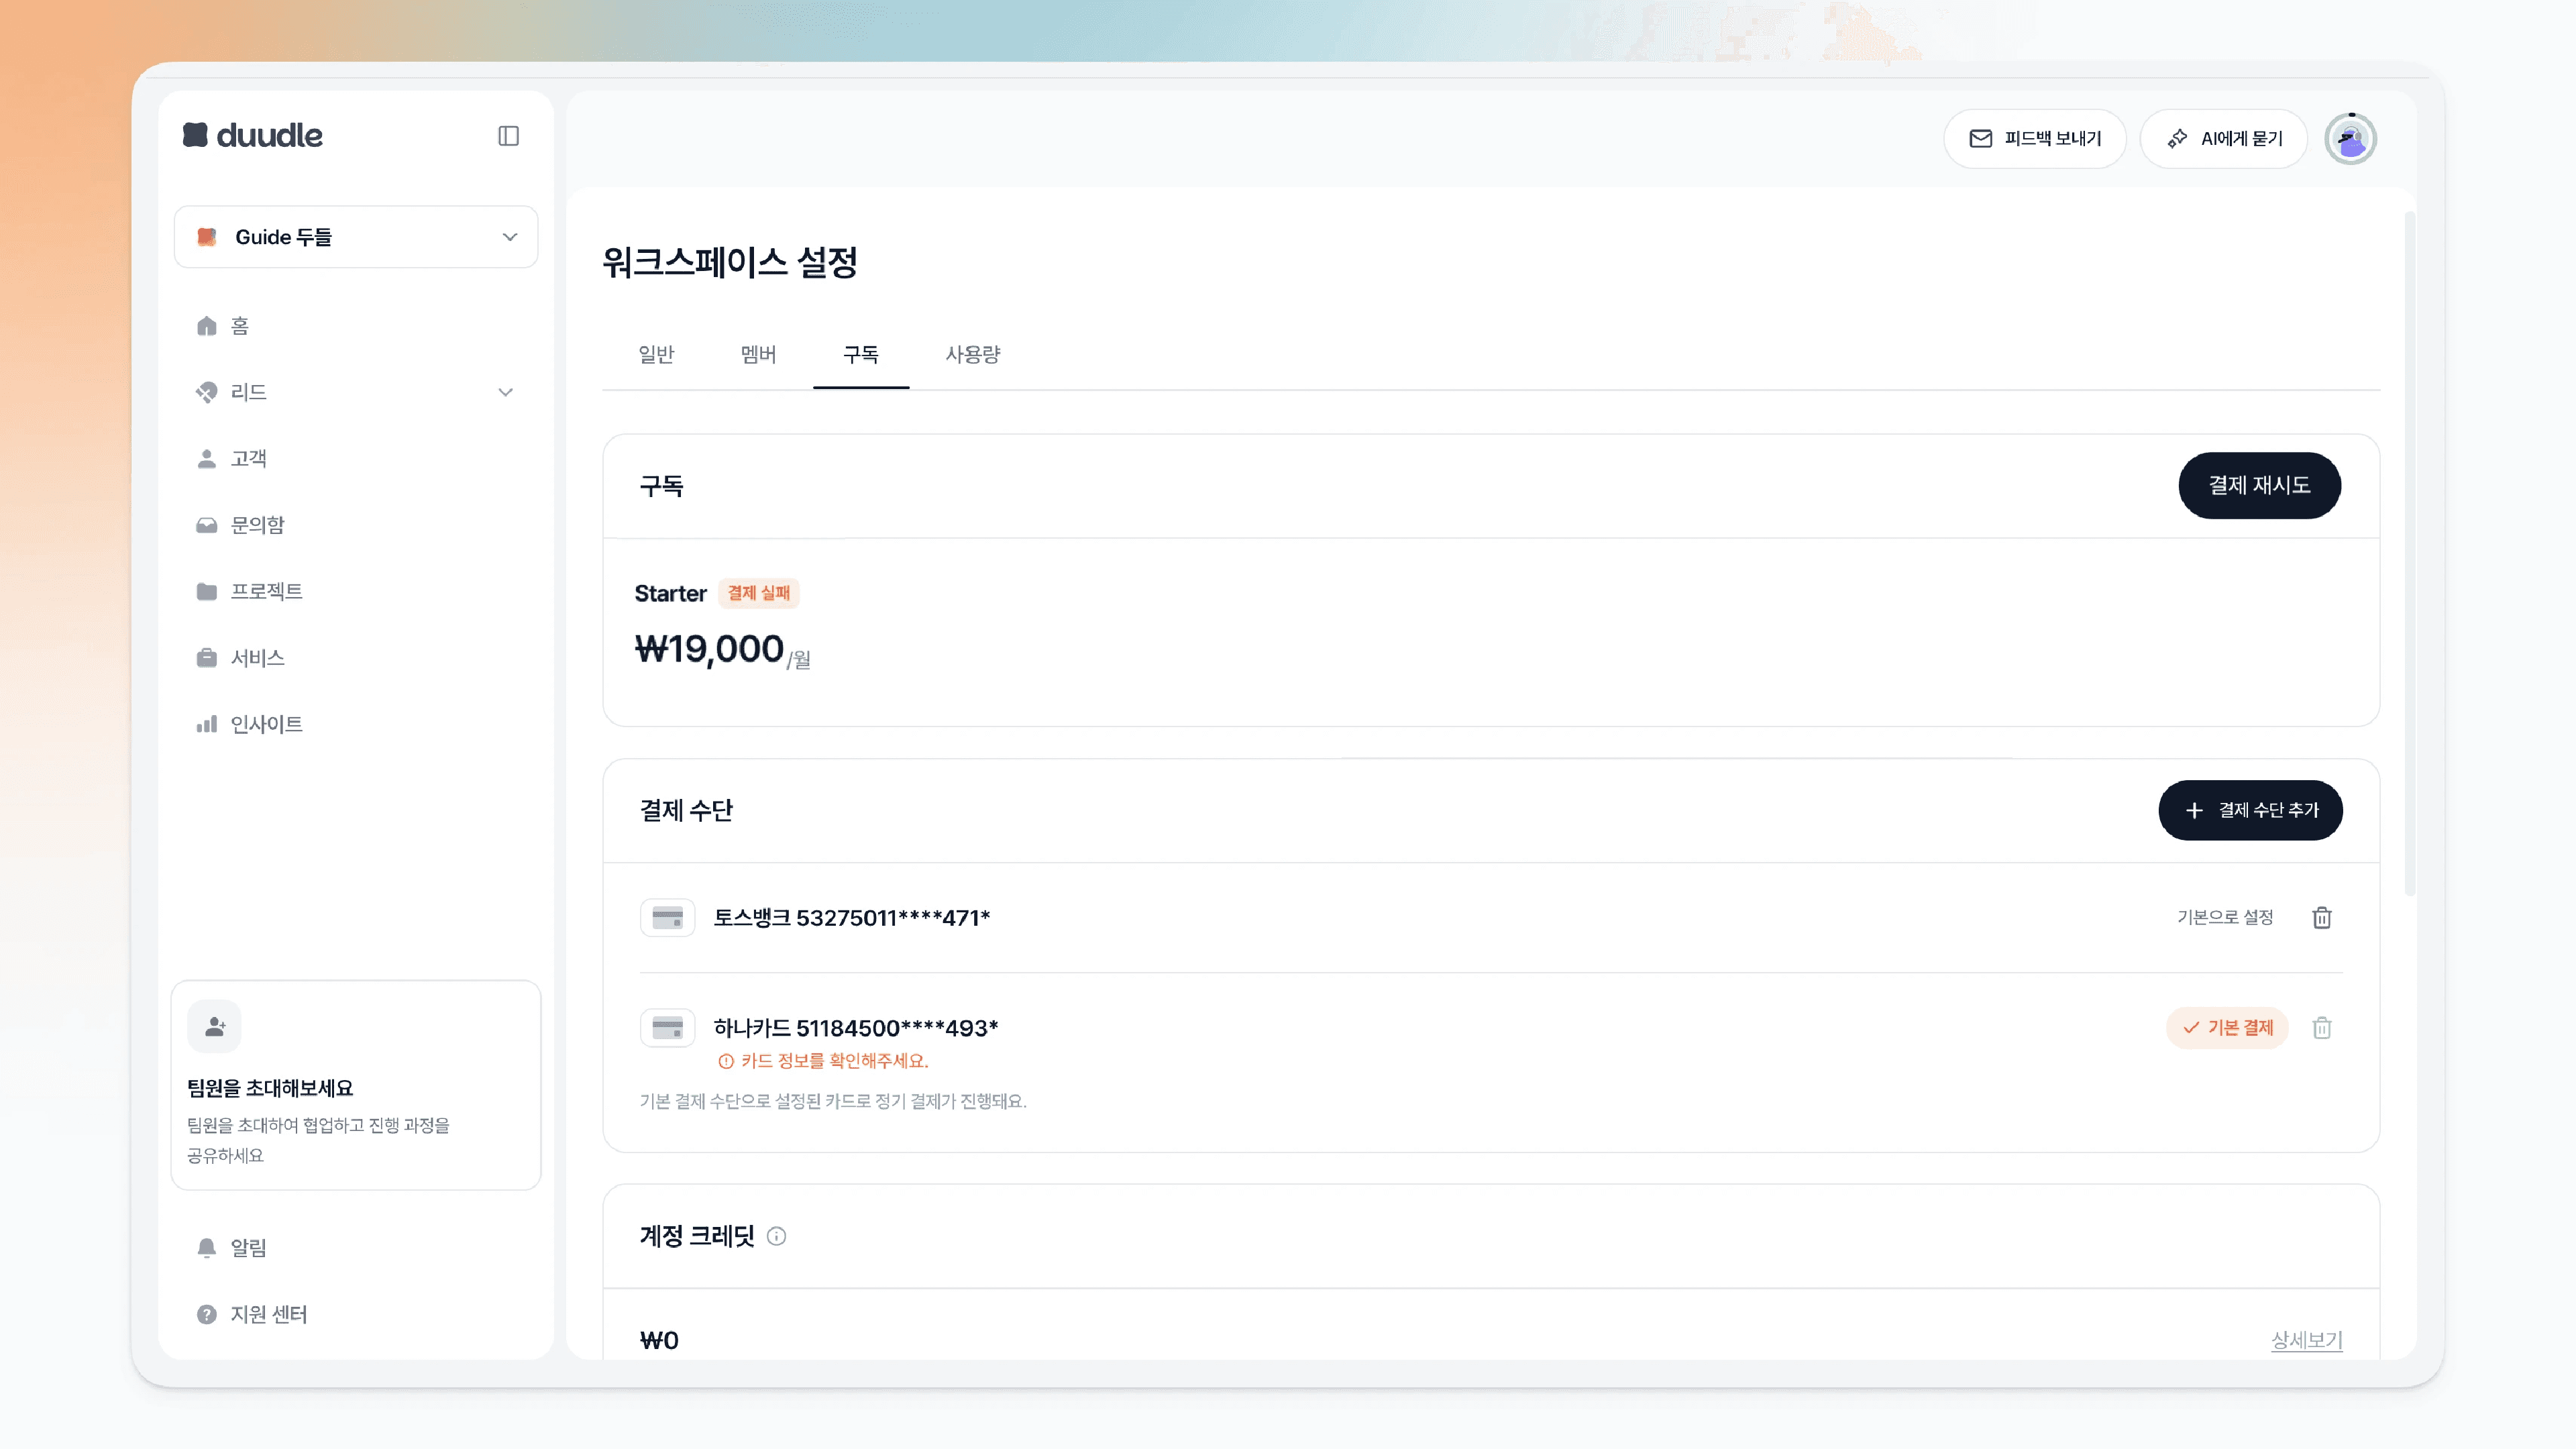The image size is (2576, 1449).
Task: Click 결제 수단 추가 button
Action: point(2250,810)
